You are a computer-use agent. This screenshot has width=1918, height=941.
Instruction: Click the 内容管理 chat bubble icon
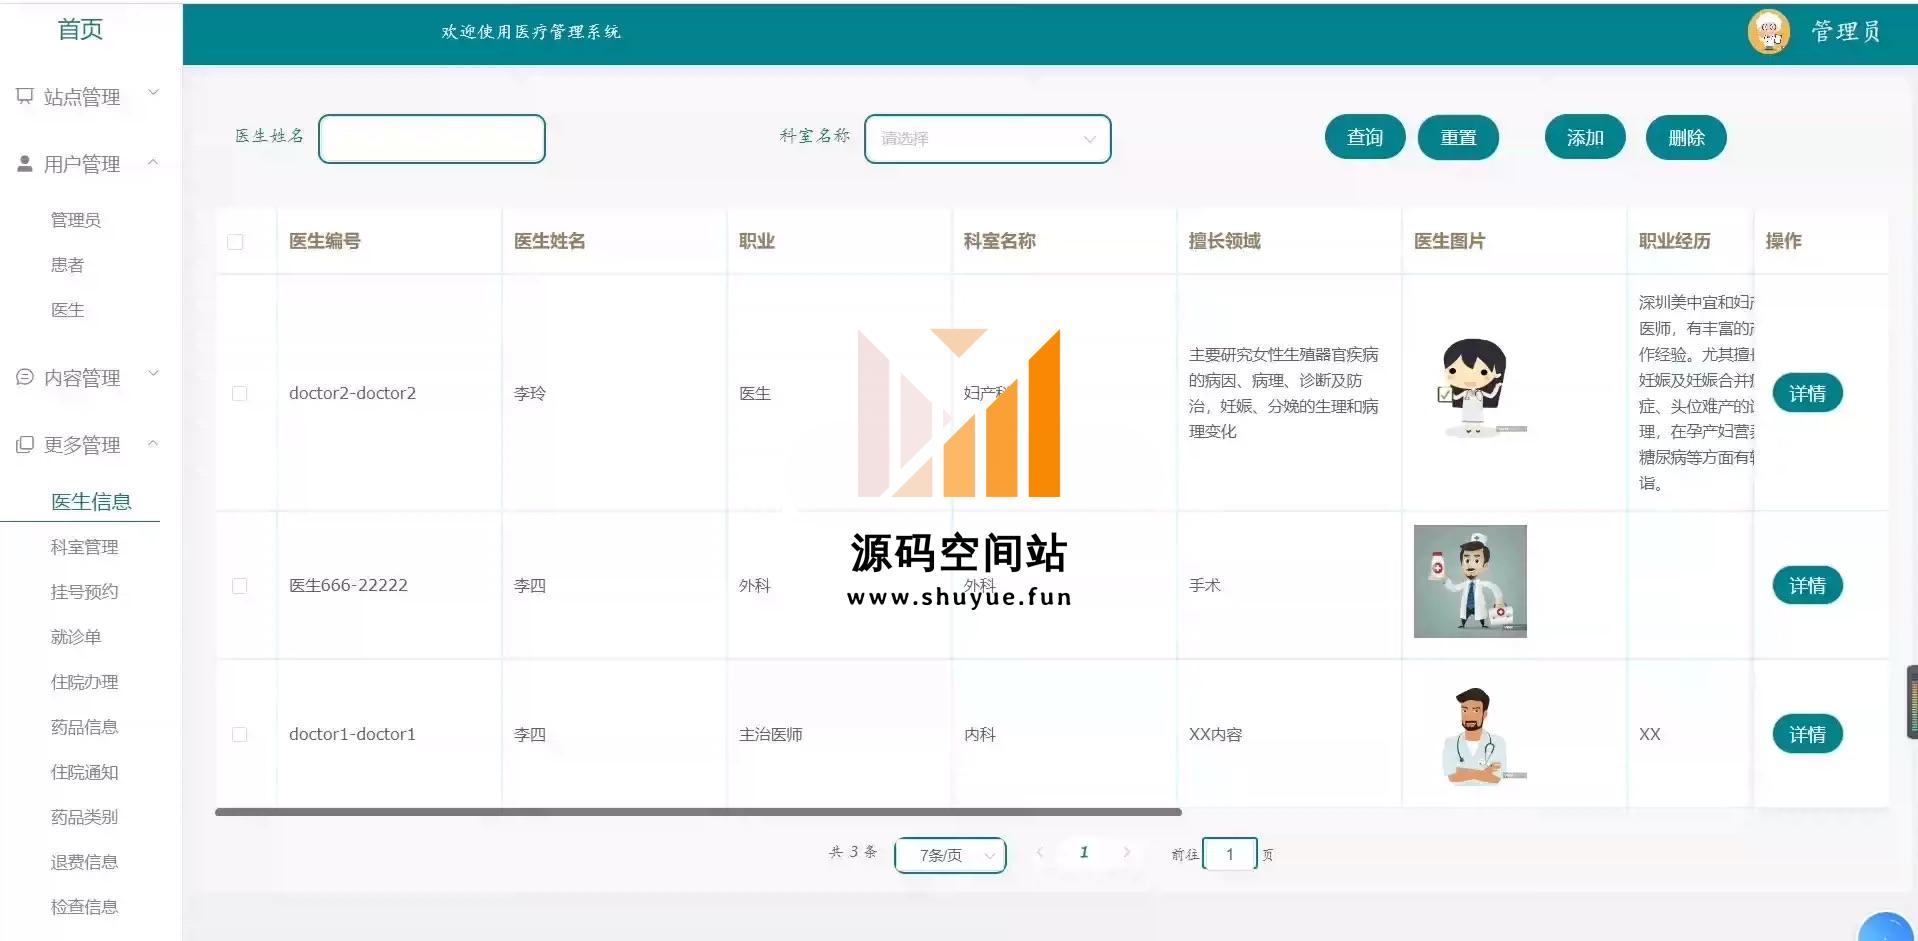coord(25,377)
